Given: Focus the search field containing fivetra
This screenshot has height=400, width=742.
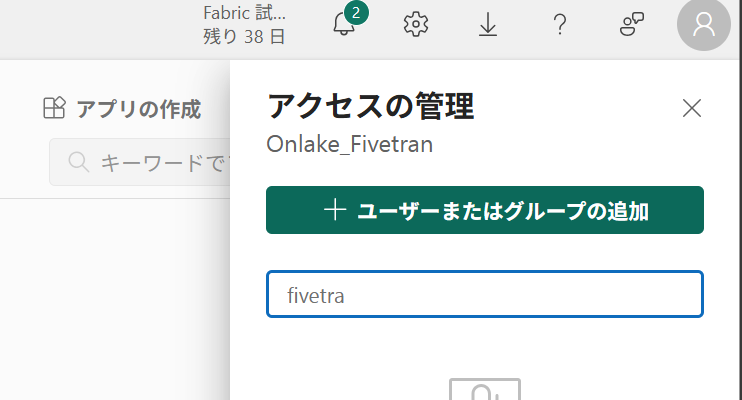Looking at the screenshot, I should click(485, 294).
